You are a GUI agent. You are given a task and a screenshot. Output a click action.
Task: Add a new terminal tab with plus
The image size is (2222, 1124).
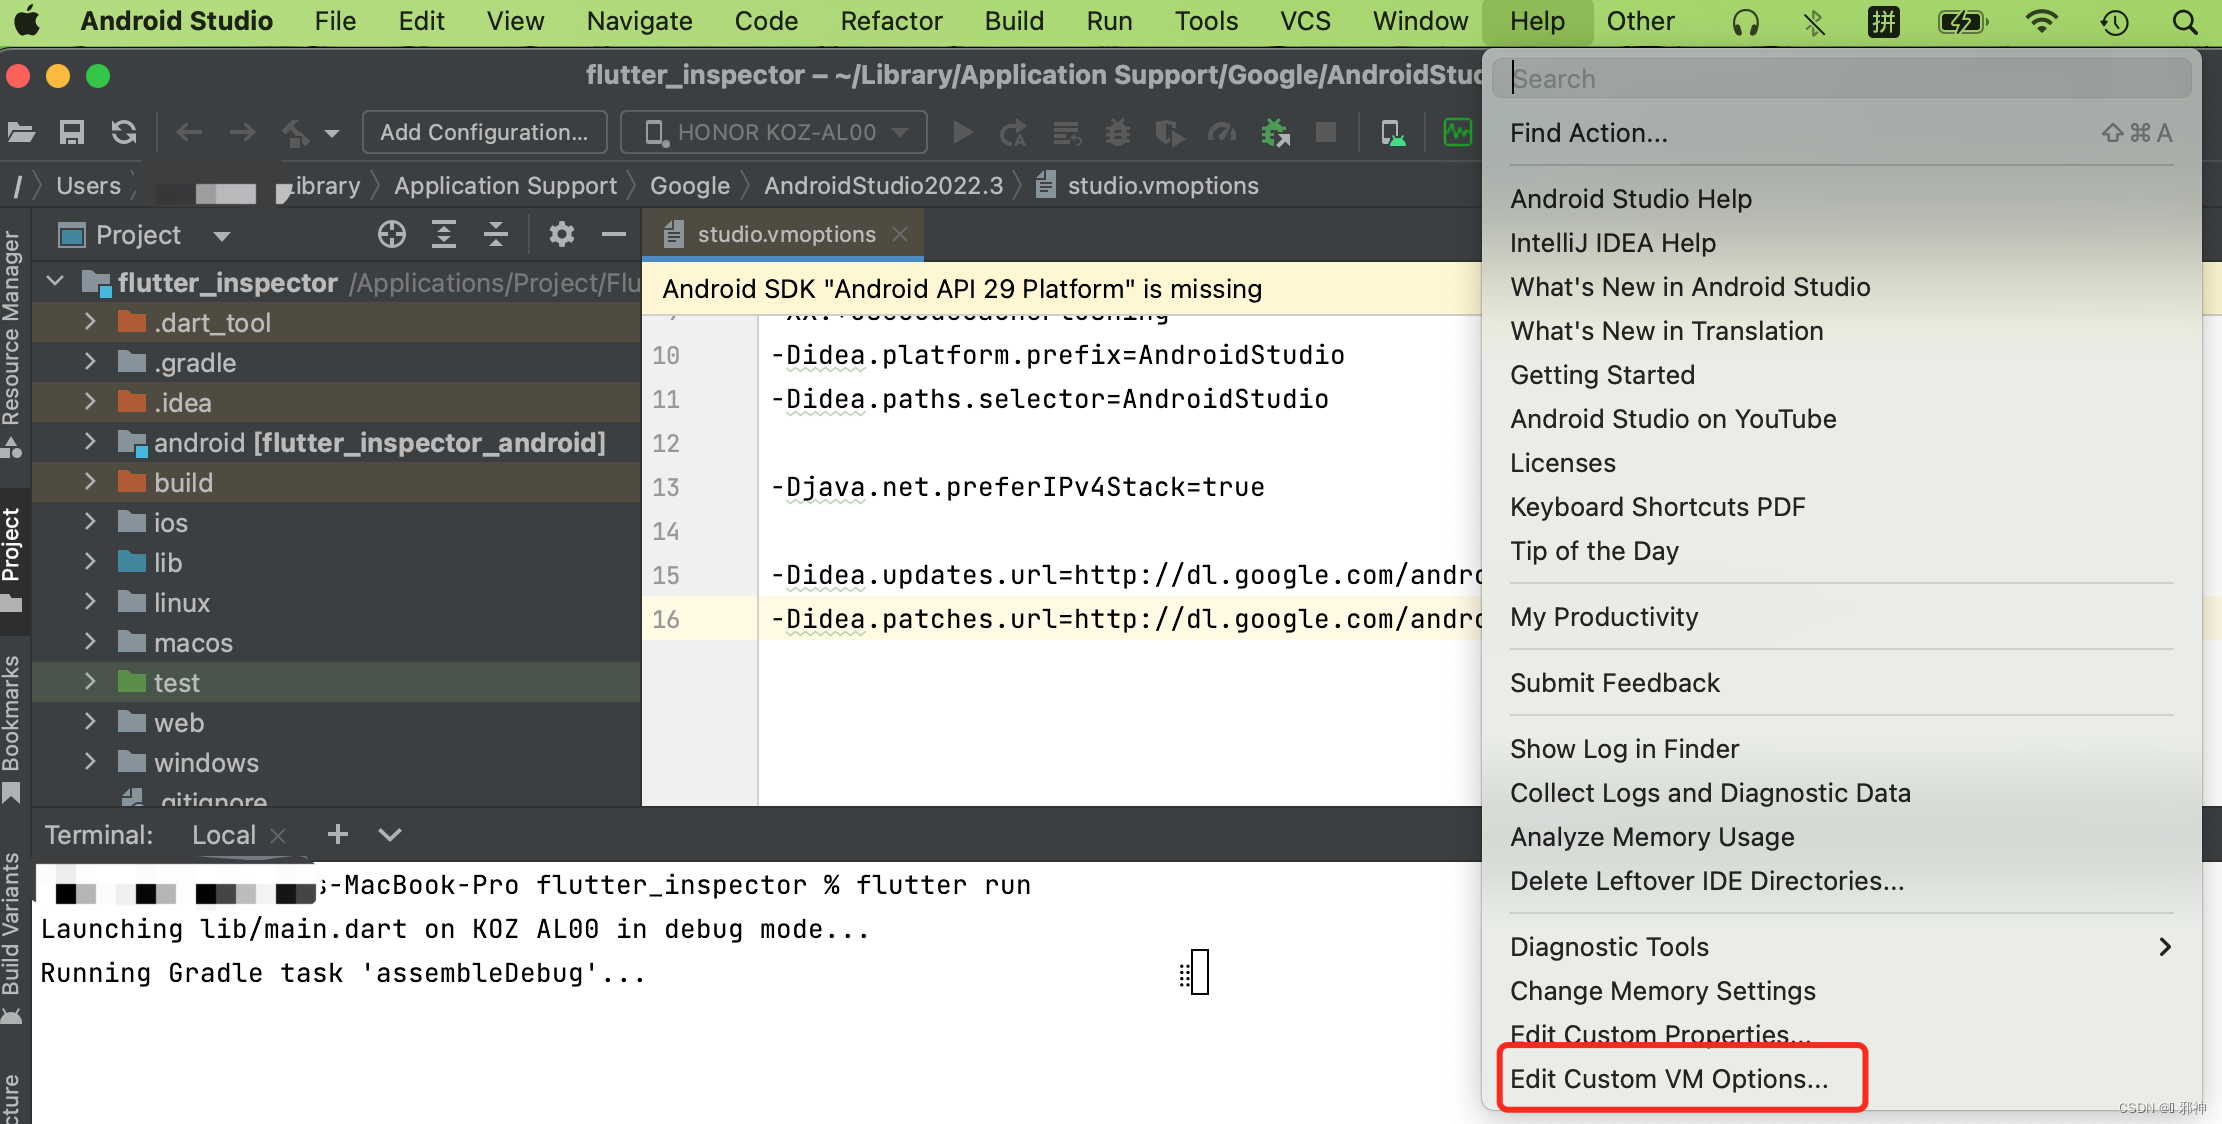pyautogui.click(x=338, y=834)
